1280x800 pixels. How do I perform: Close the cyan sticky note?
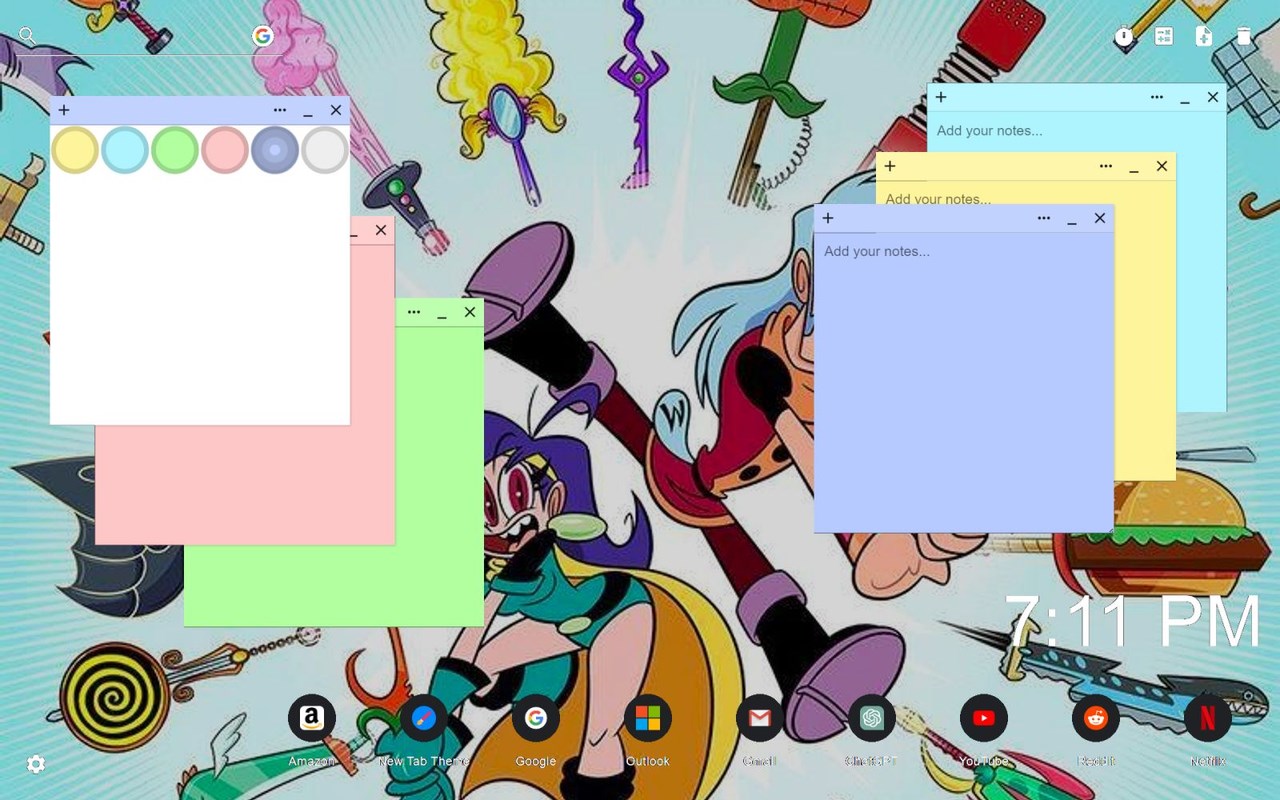click(1213, 97)
